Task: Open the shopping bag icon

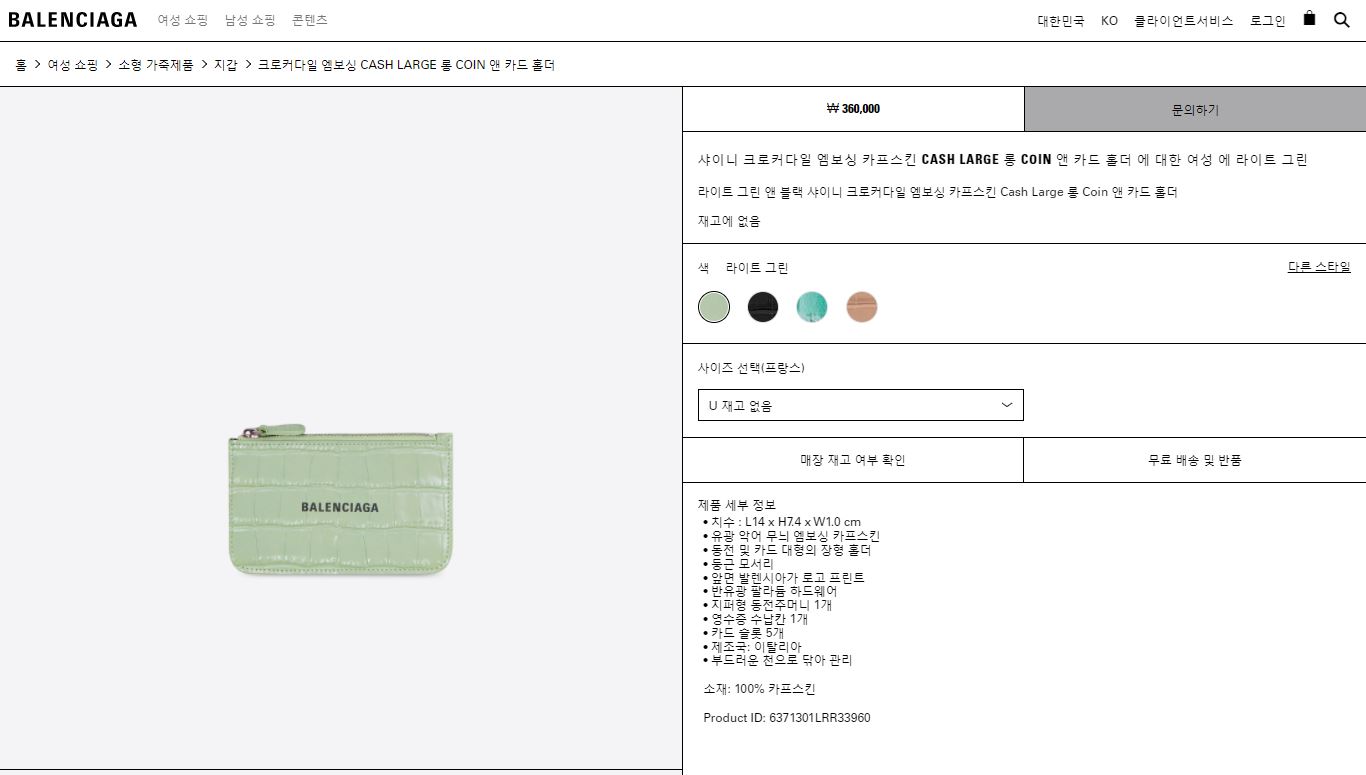Action: coord(1309,18)
